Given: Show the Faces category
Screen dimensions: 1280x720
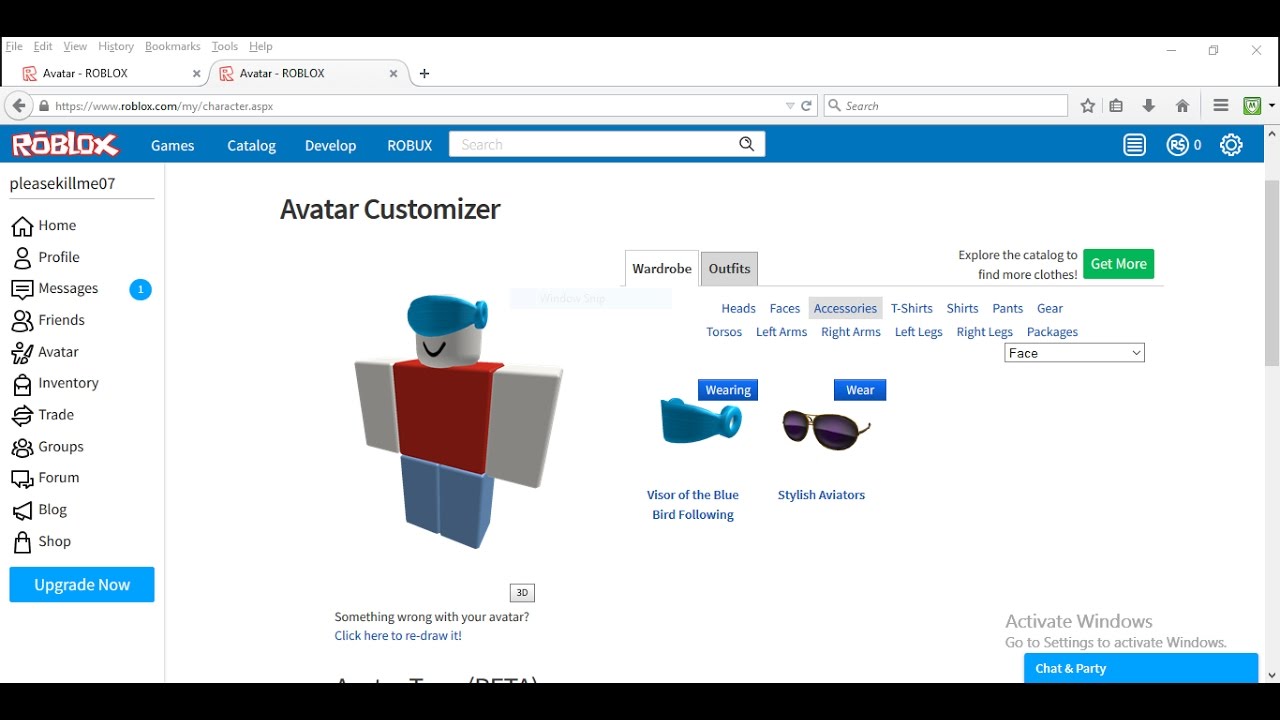Looking at the screenshot, I should click(785, 309).
